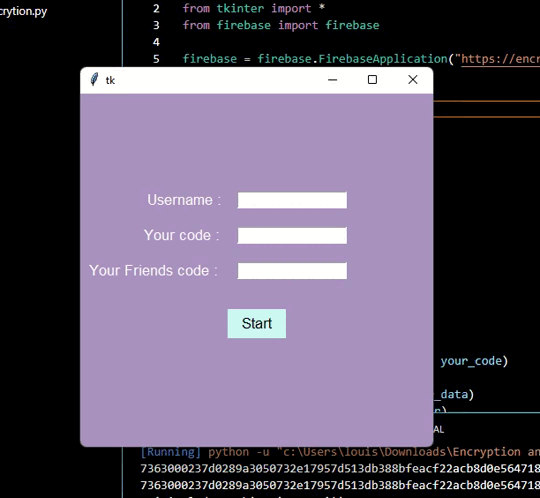Click the Username input field
540x498 pixels.
[x=292, y=200]
